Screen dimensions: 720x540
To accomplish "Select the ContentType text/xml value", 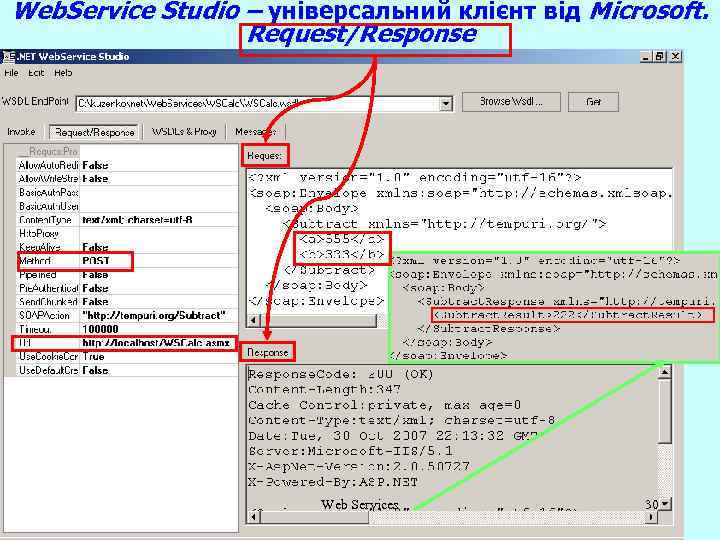I will 137,220.
